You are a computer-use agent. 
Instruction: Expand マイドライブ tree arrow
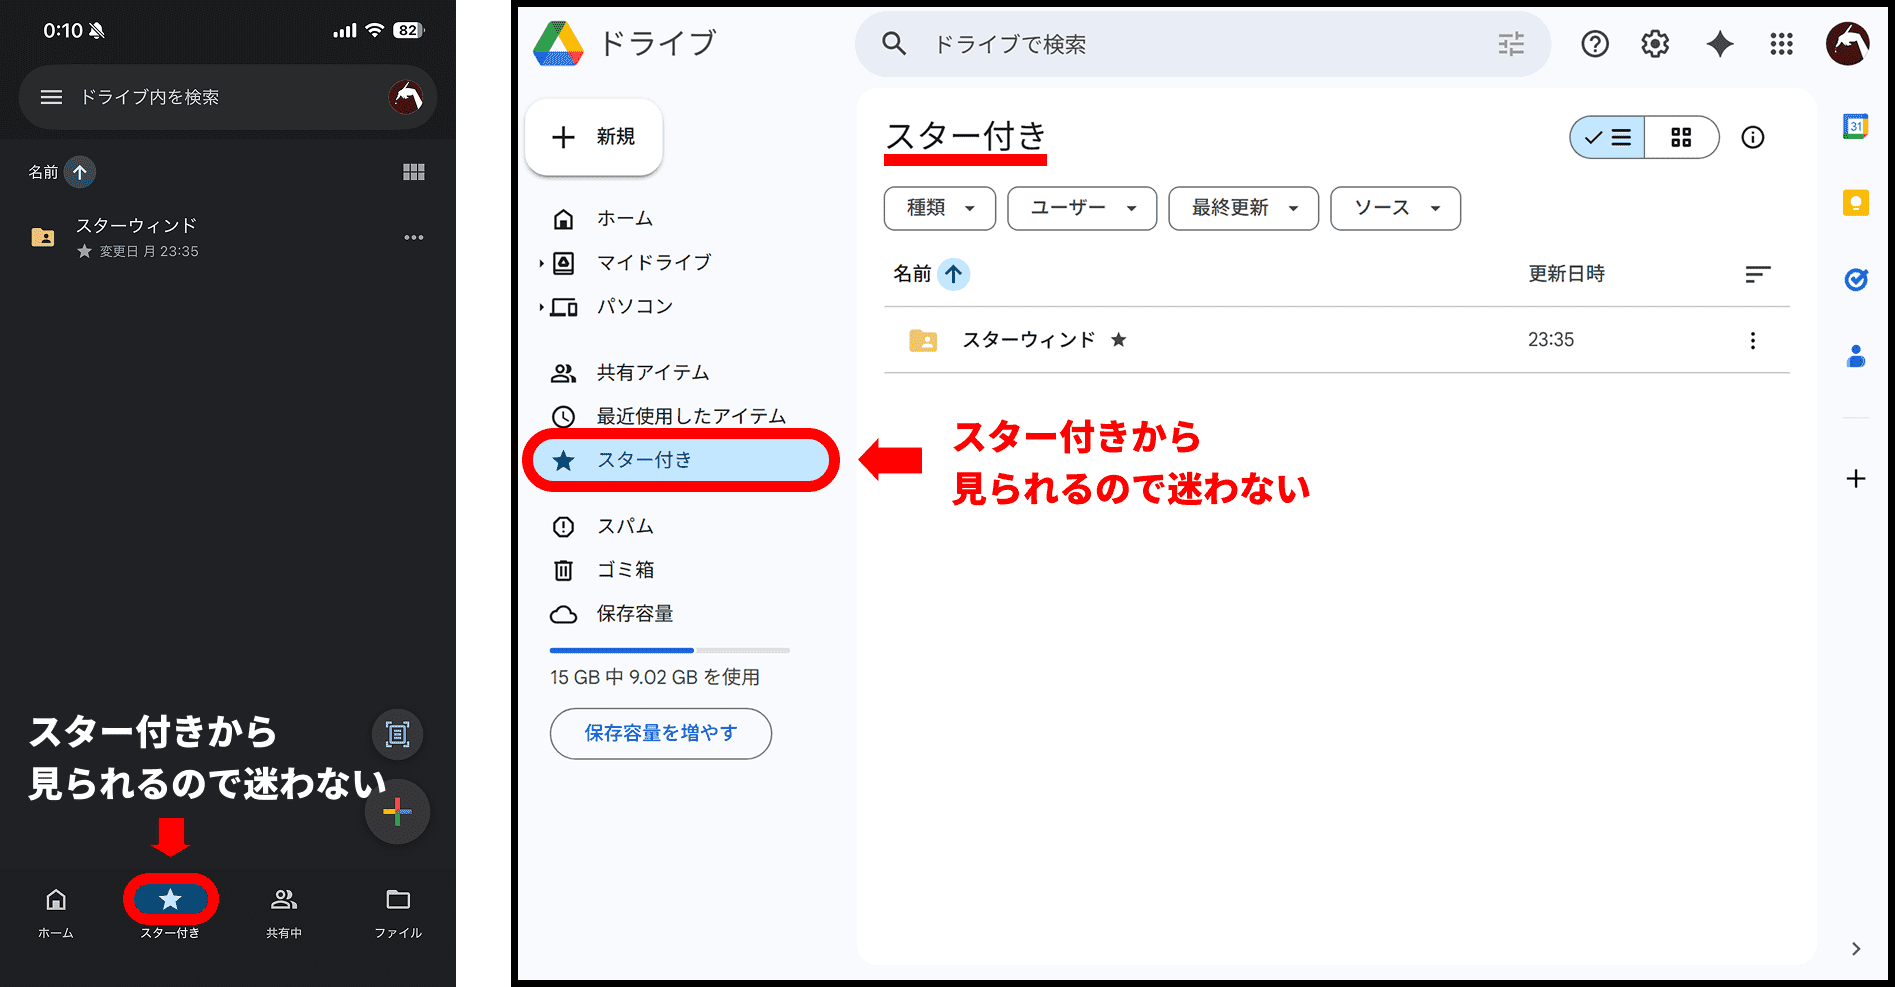541,263
